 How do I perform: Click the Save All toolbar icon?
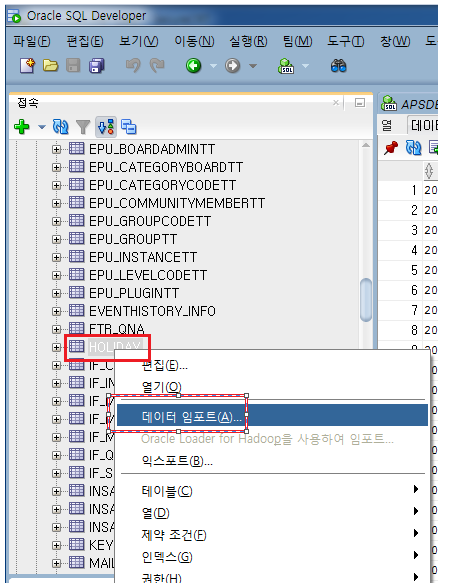(97, 66)
